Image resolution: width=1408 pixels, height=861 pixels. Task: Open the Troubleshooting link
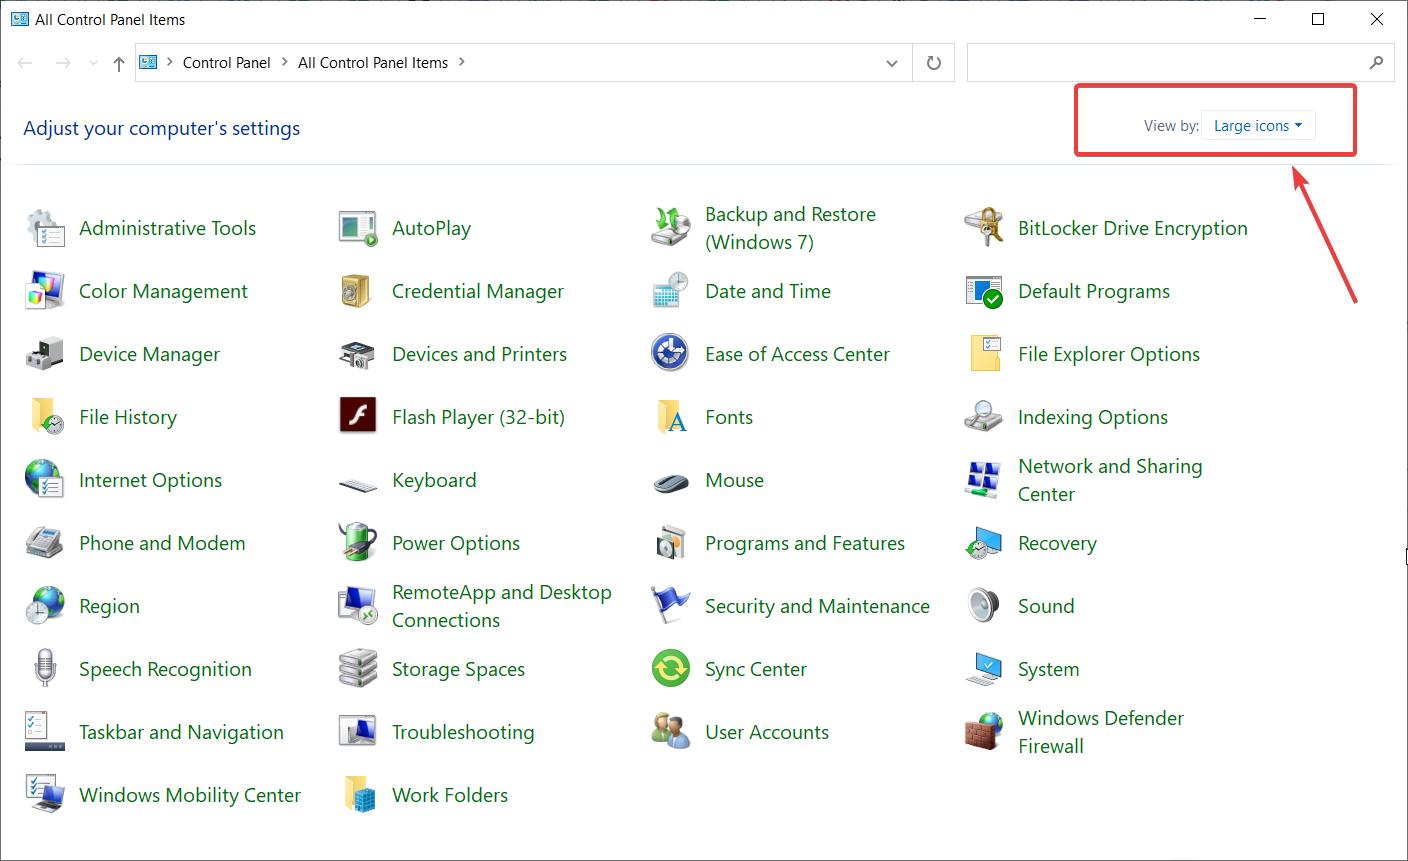pos(463,732)
